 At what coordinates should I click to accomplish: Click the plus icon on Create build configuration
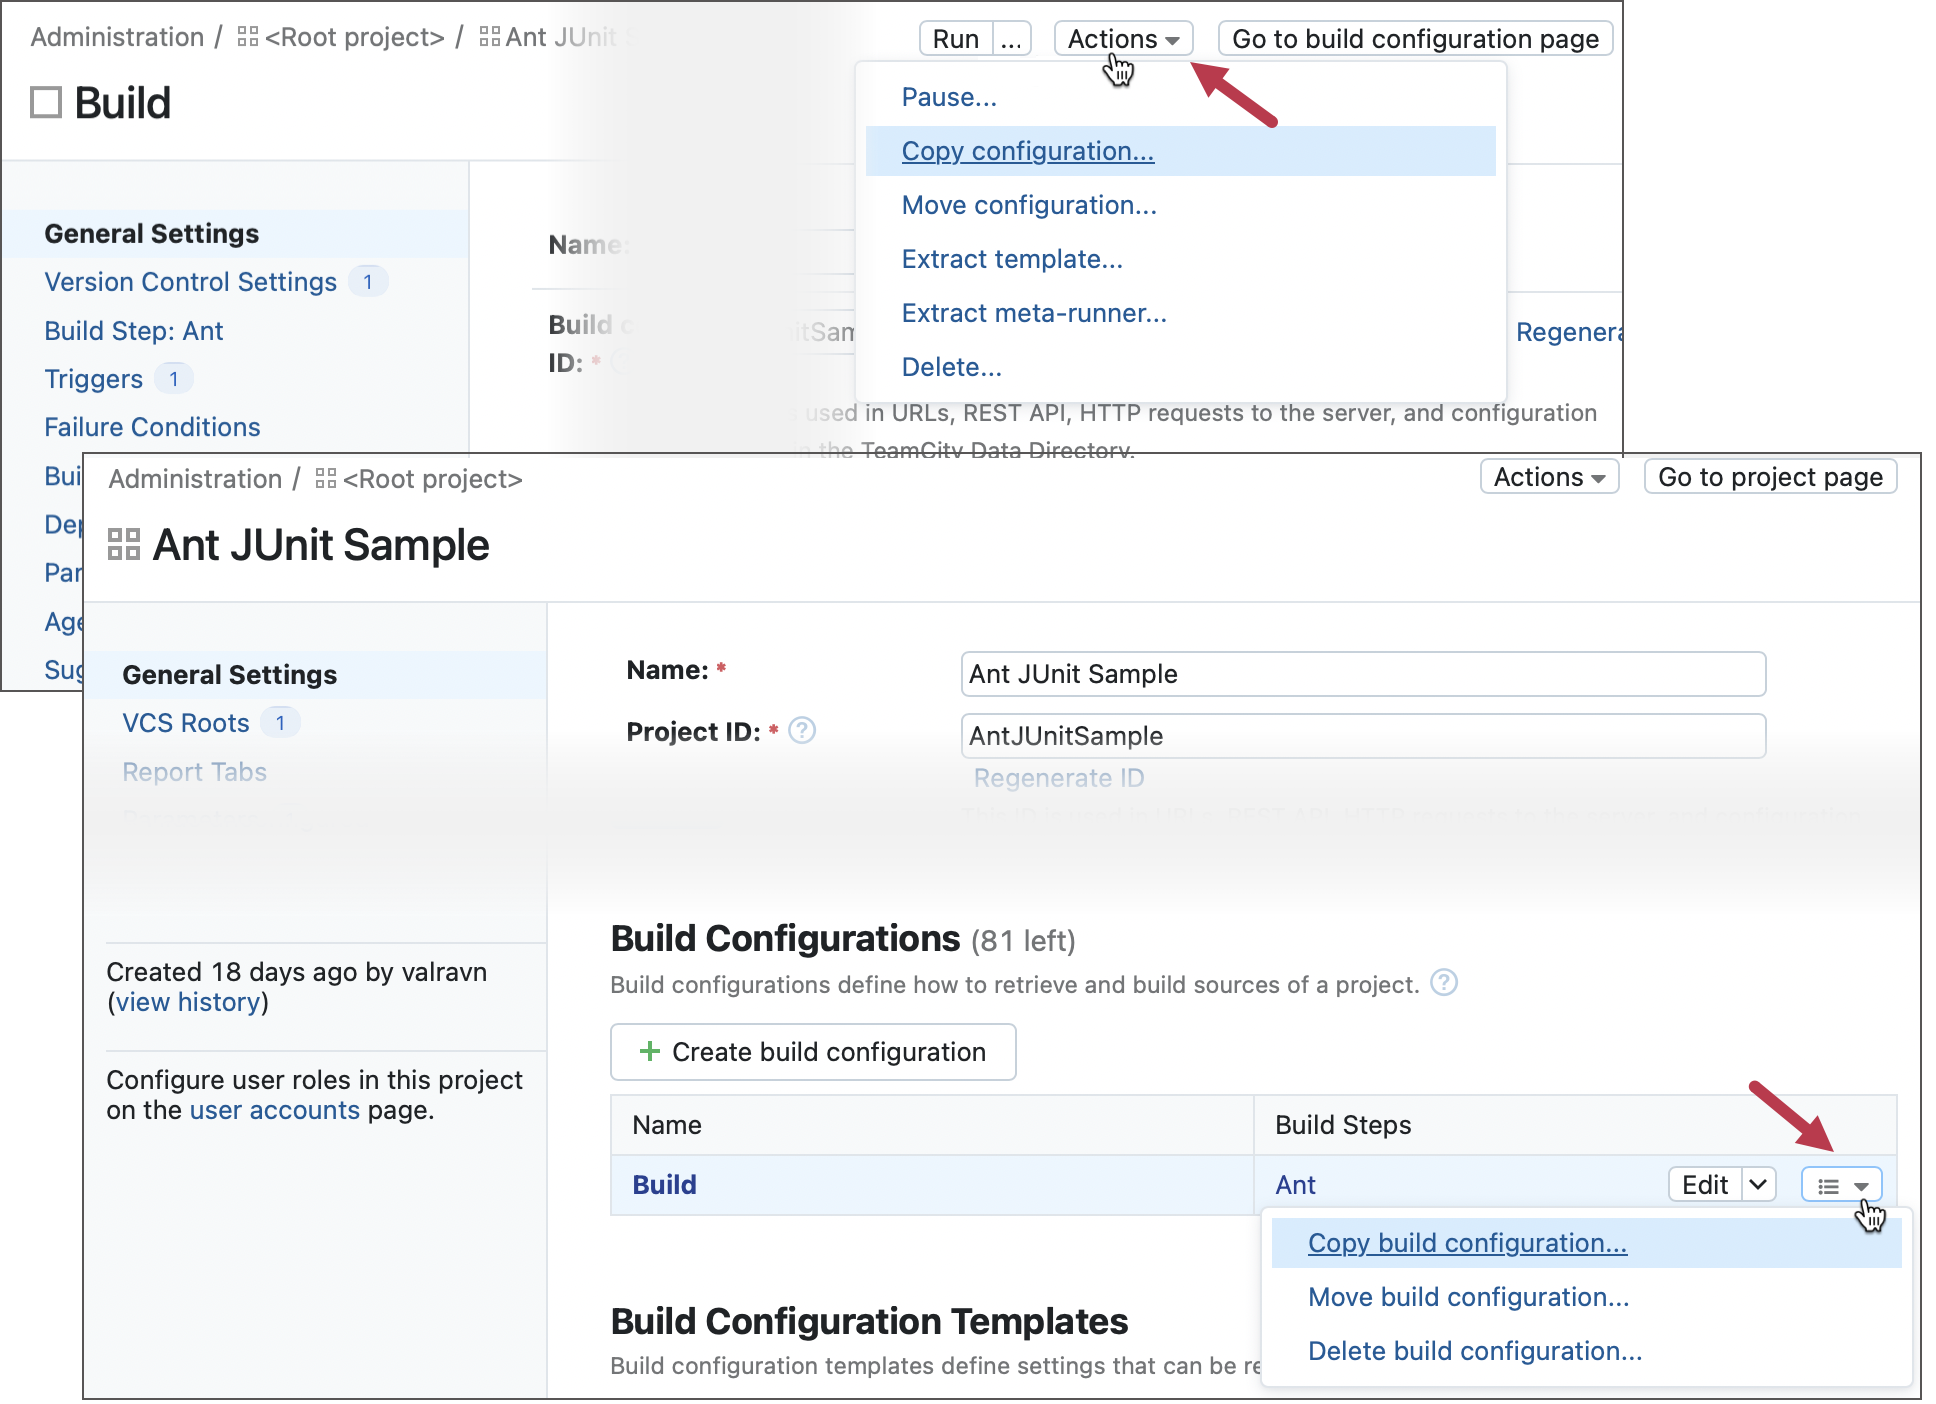pos(651,1052)
